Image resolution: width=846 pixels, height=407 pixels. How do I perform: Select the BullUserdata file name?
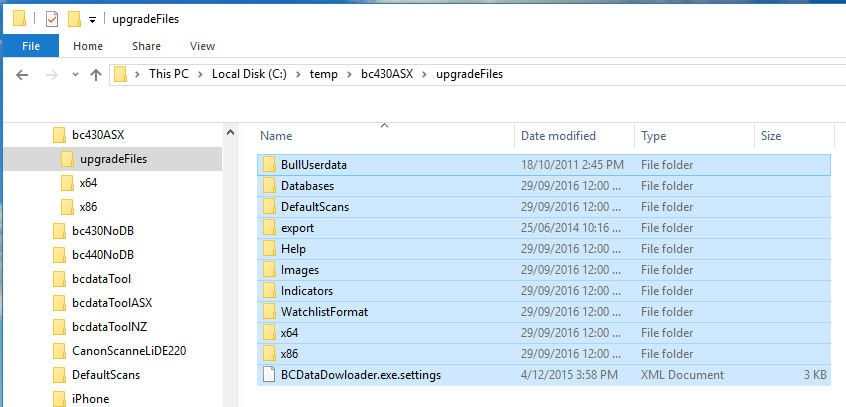pos(313,165)
